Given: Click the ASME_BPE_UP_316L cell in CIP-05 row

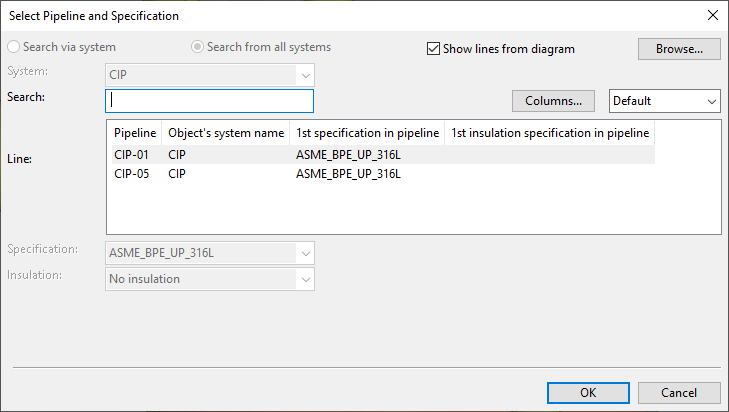Looking at the screenshot, I should pos(348,174).
